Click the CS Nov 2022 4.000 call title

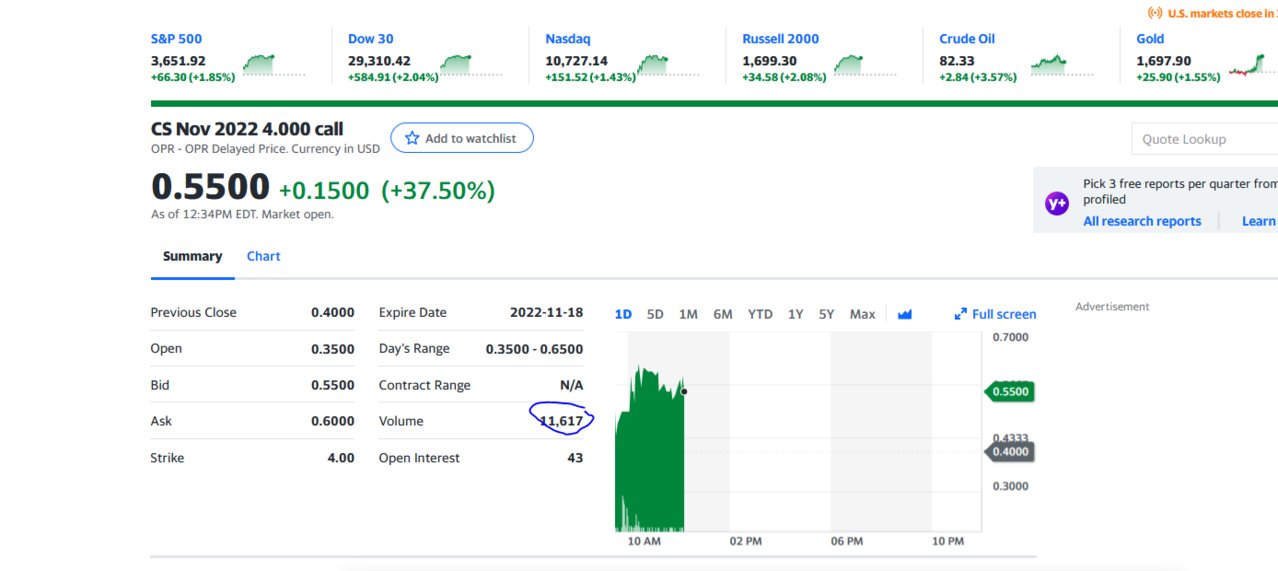click(x=247, y=129)
